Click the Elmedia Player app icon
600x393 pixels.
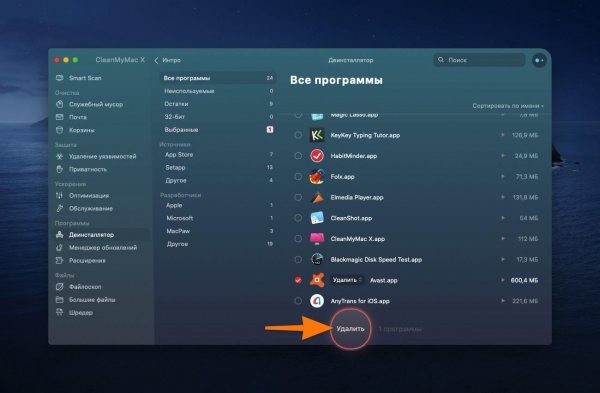pos(317,197)
